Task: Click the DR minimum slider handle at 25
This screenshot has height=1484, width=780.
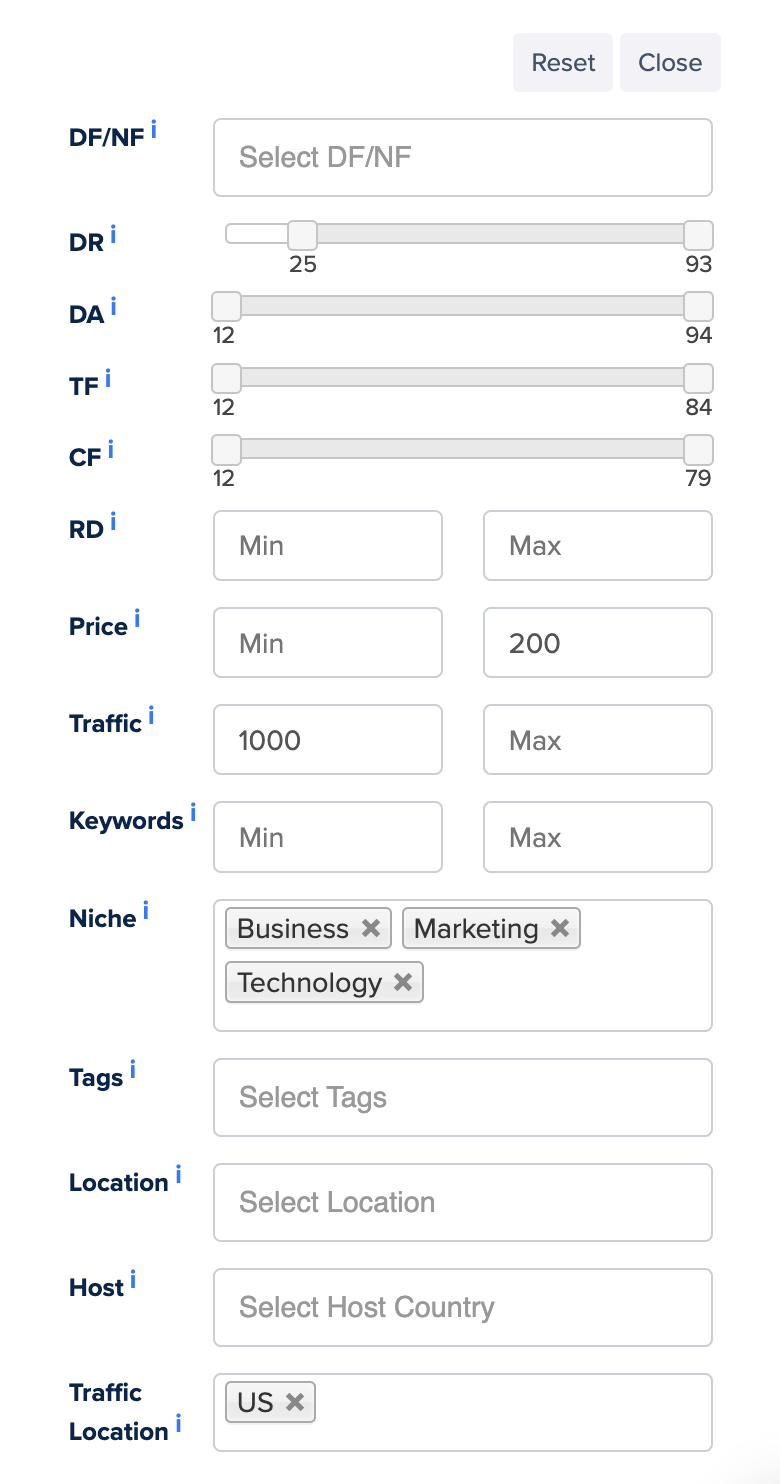Action: 302,235
